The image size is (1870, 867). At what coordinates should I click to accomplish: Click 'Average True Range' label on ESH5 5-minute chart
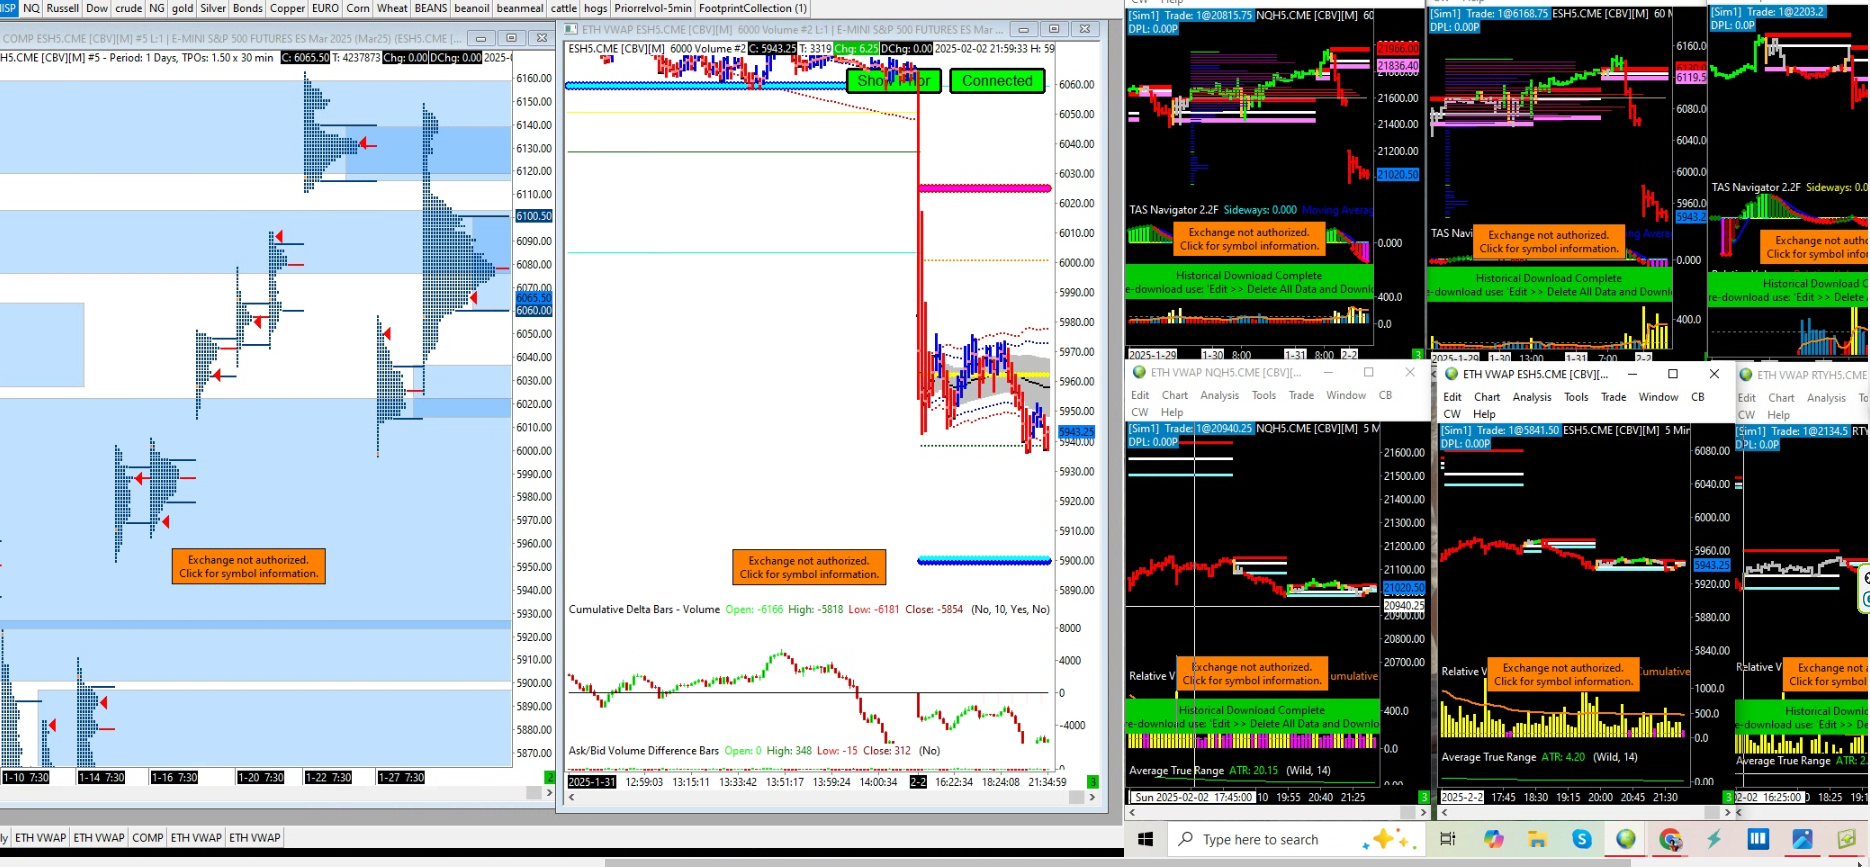click(x=1489, y=757)
